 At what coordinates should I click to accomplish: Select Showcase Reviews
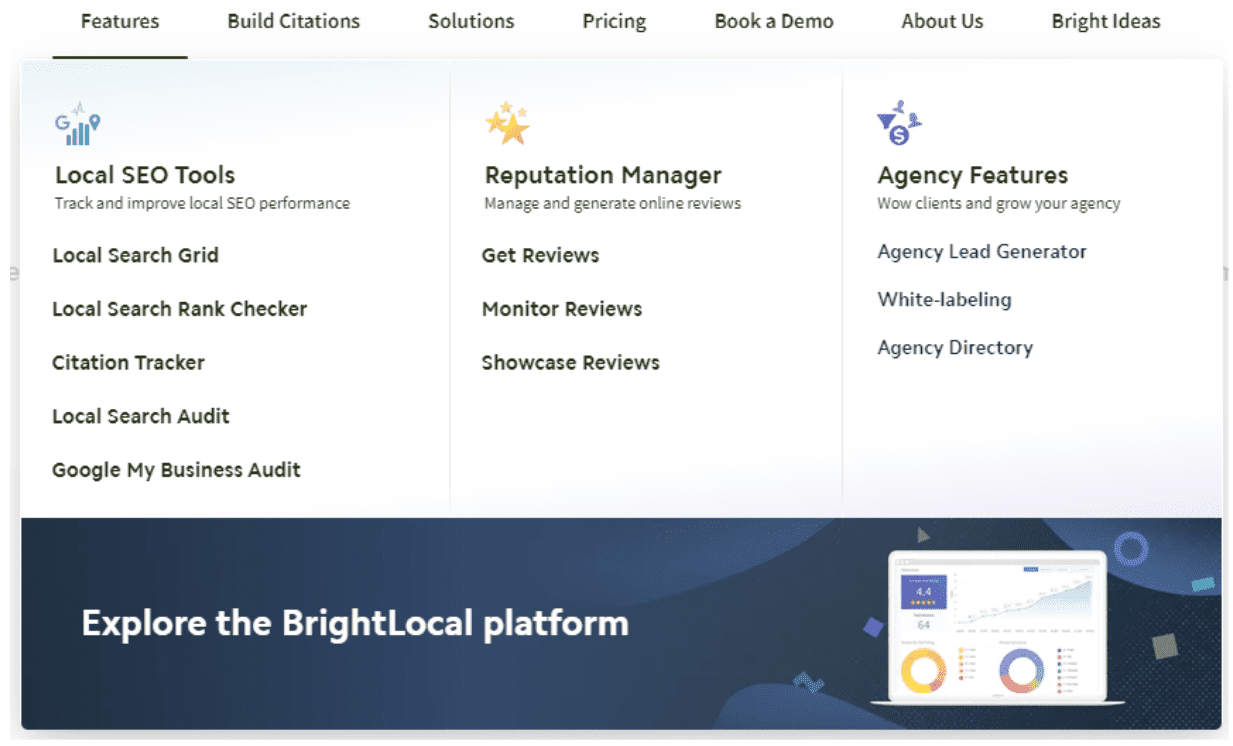point(570,363)
